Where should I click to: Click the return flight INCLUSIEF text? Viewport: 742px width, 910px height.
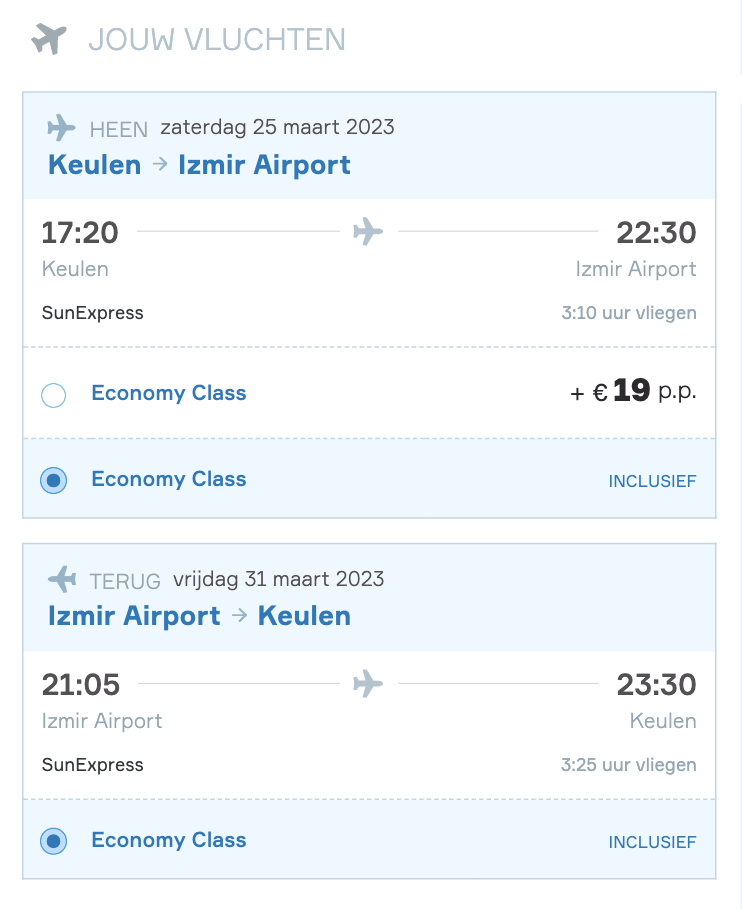(652, 842)
